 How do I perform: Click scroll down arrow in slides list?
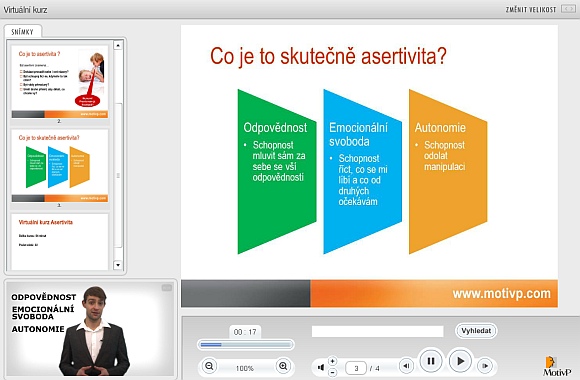118,265
